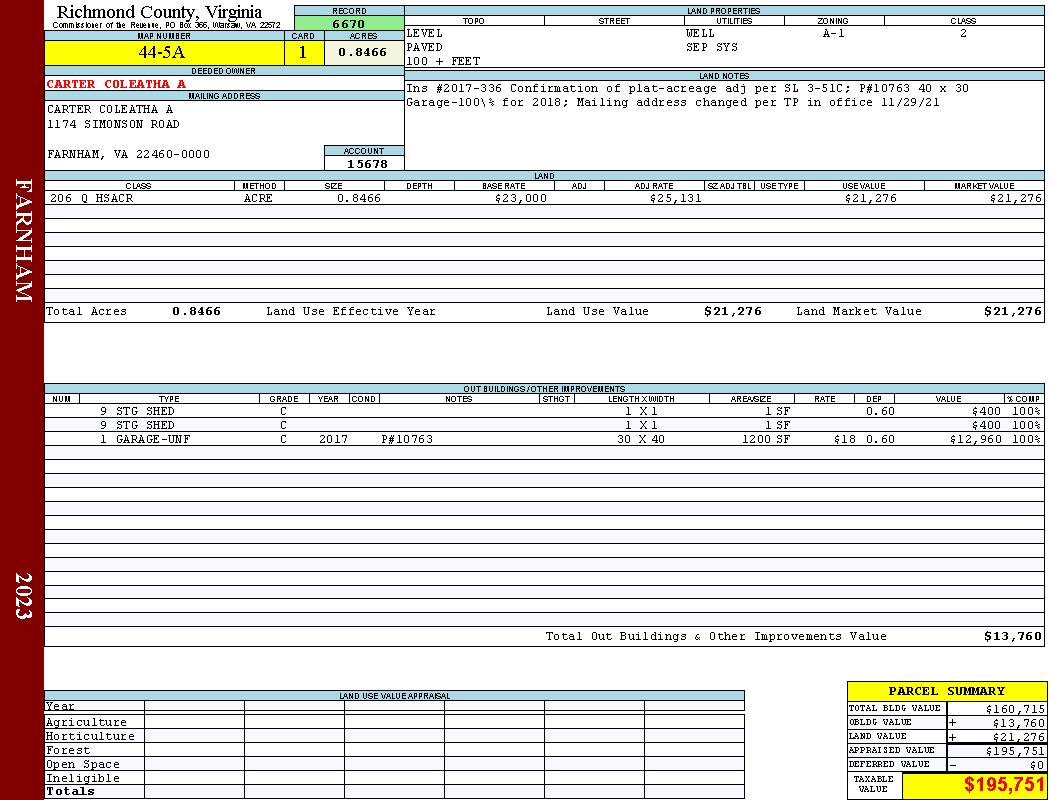
Task: Select Total Out Buildings value $13,760
Action: pos(1013,637)
